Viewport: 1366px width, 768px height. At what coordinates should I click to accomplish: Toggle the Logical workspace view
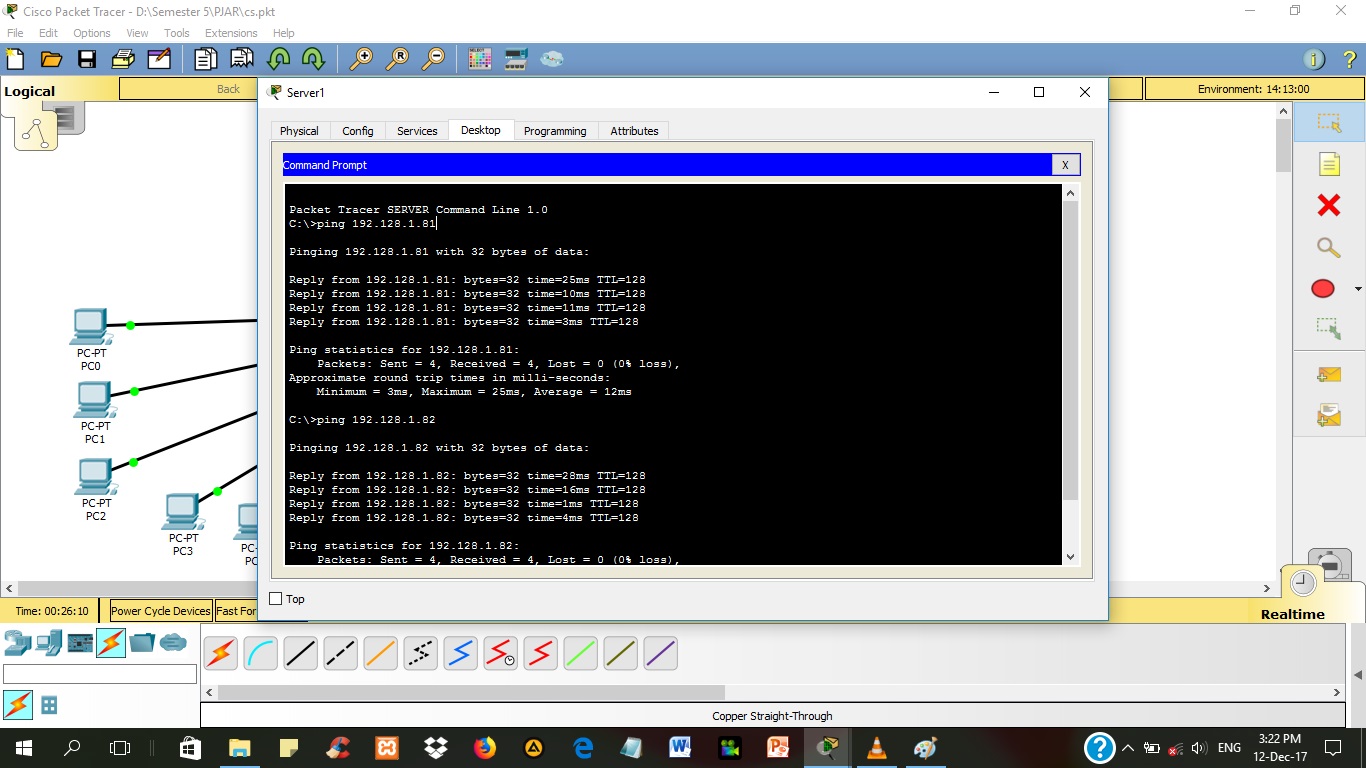pyautogui.click(x=29, y=90)
